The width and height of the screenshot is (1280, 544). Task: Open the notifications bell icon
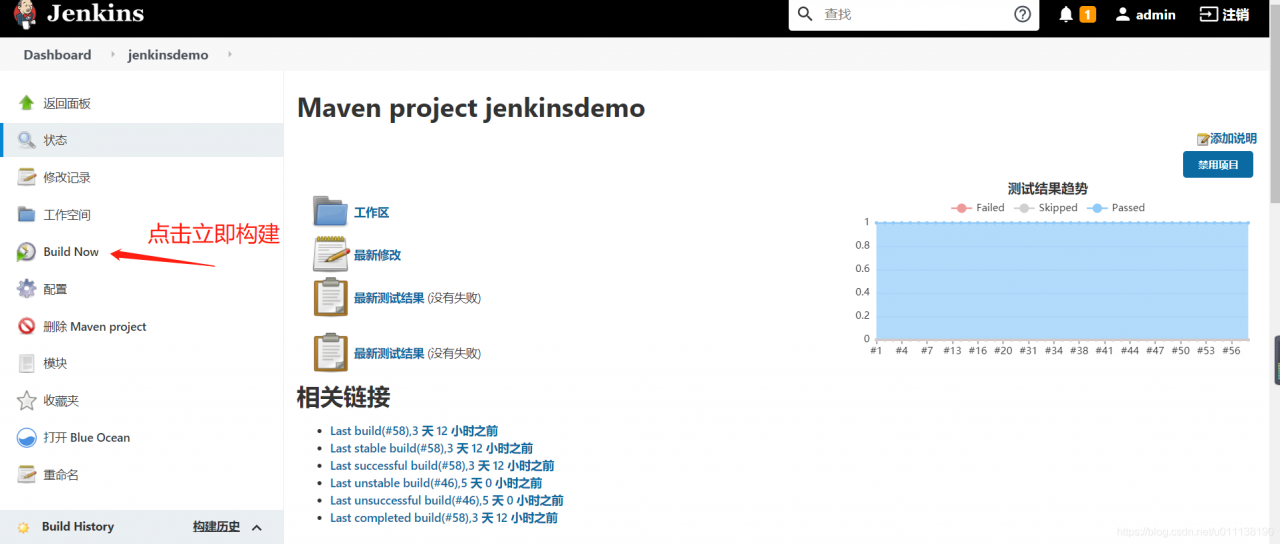pyautogui.click(x=1066, y=14)
